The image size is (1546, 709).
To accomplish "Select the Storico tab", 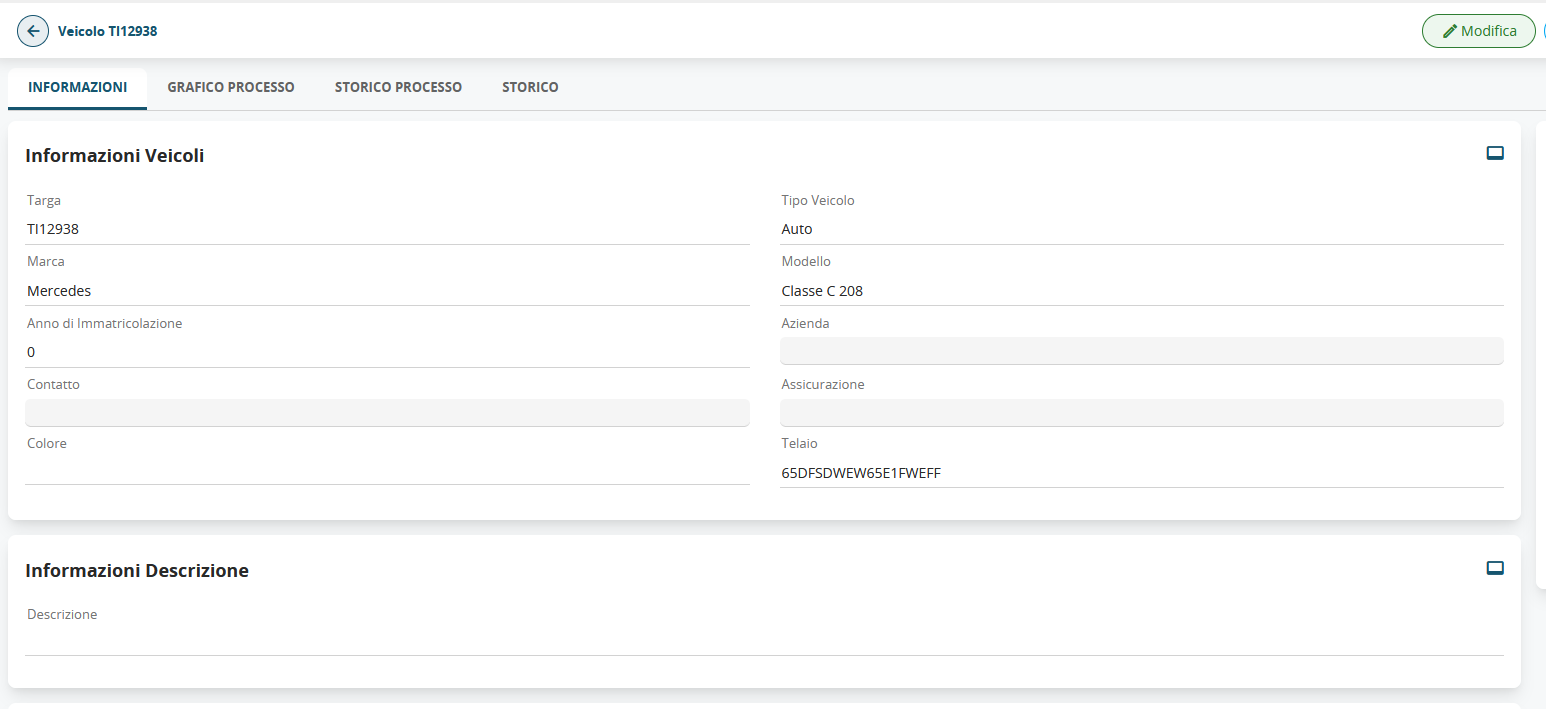I will click(530, 88).
